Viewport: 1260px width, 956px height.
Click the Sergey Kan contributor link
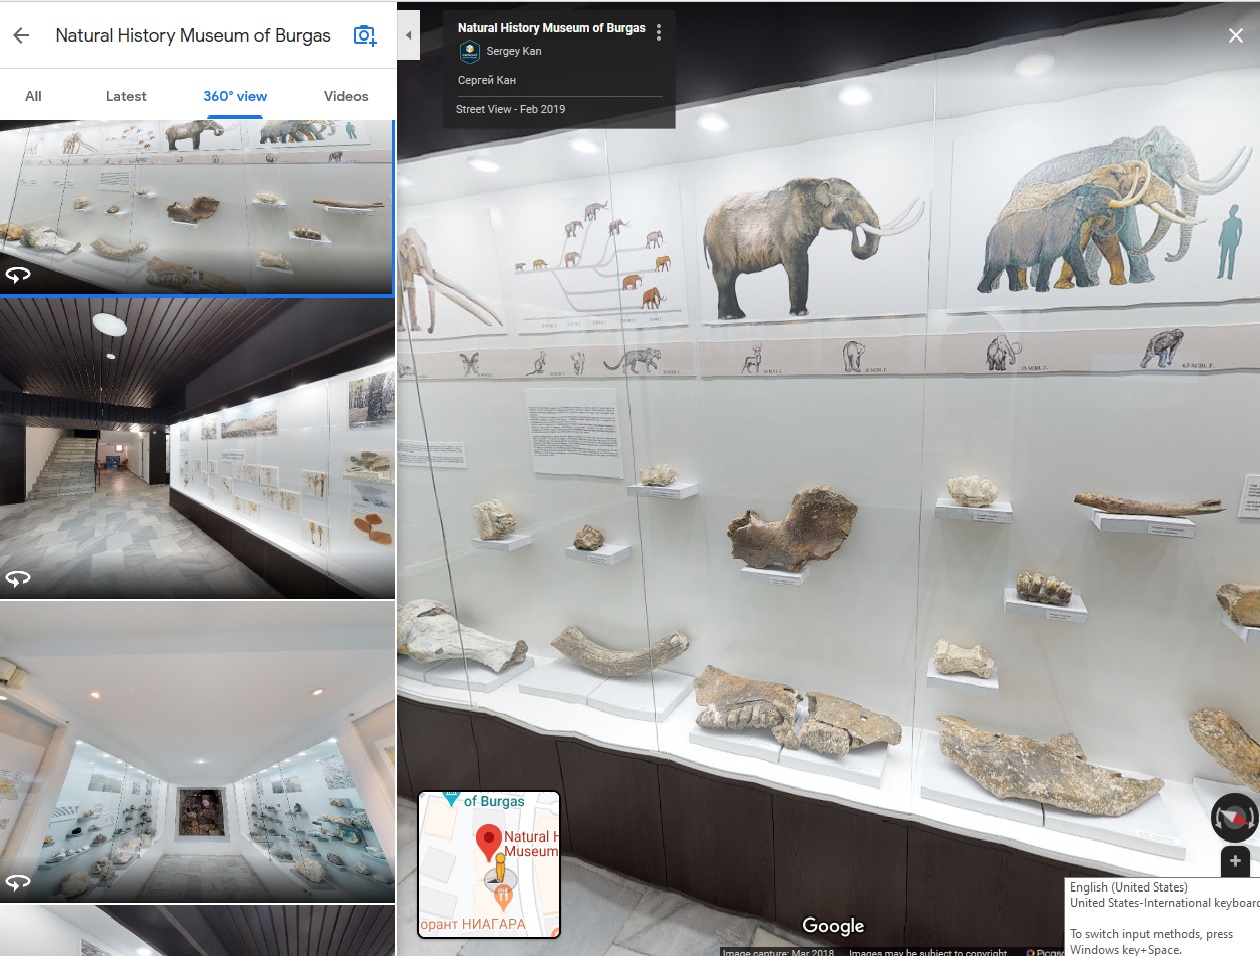(514, 51)
